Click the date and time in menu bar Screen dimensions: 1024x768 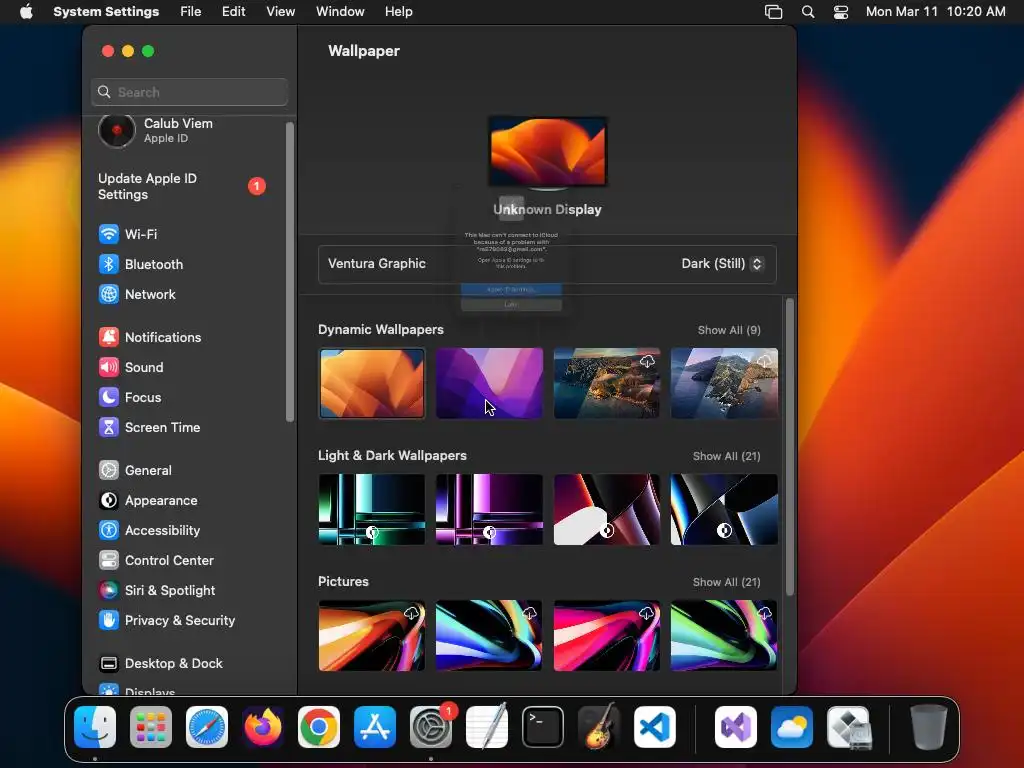935,12
